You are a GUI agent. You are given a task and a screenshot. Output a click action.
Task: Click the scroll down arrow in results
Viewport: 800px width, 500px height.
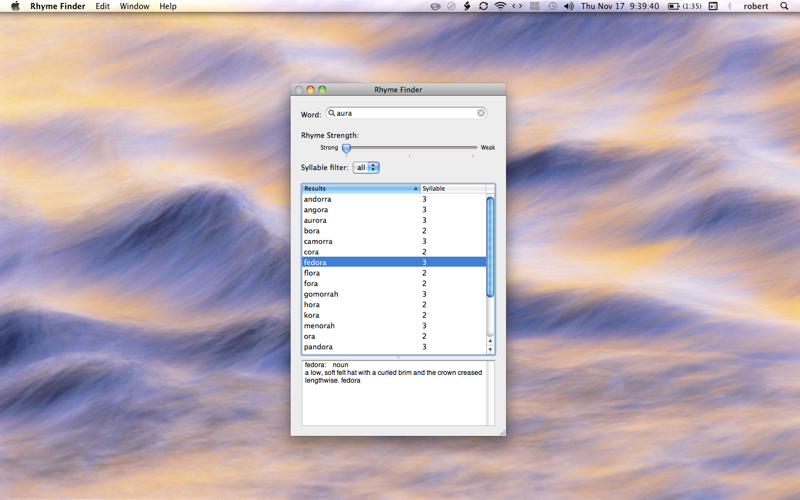(490, 349)
